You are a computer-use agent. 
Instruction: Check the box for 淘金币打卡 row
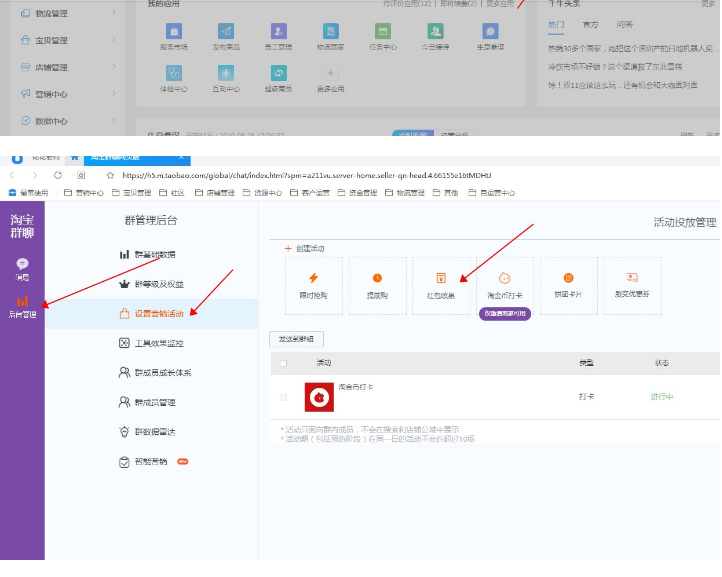pos(284,397)
